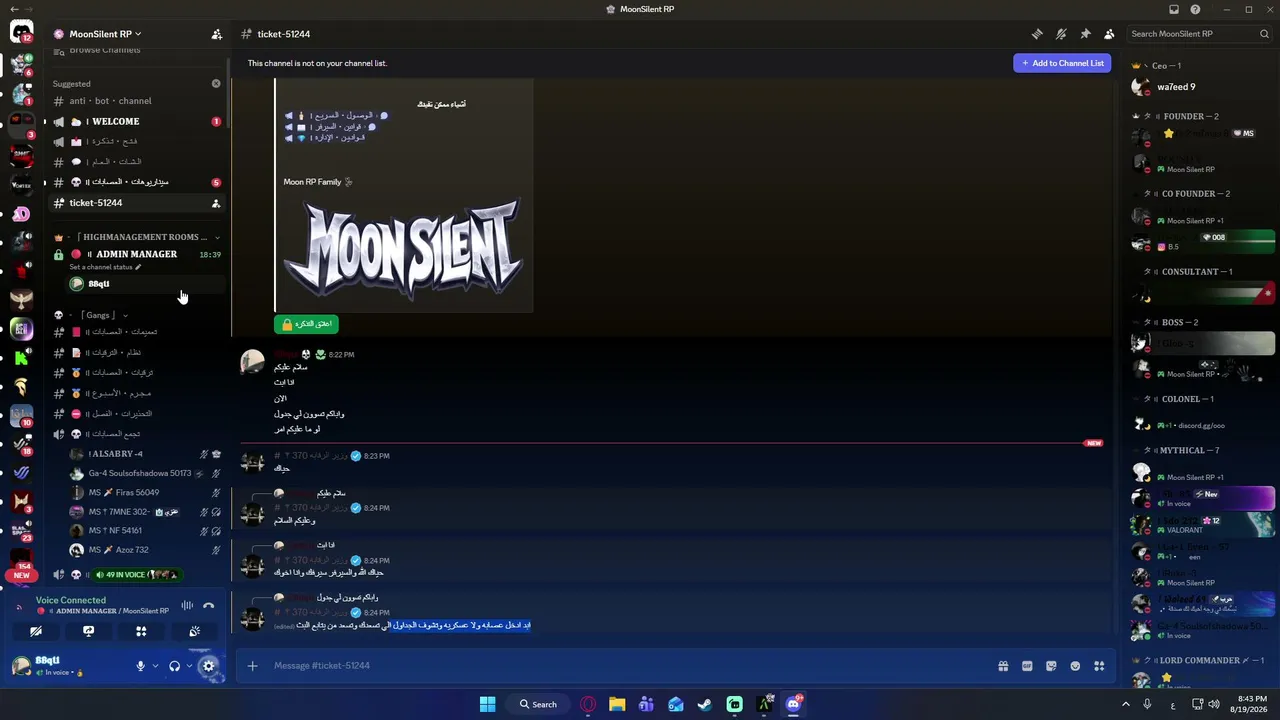Share your screen button

click(88, 631)
